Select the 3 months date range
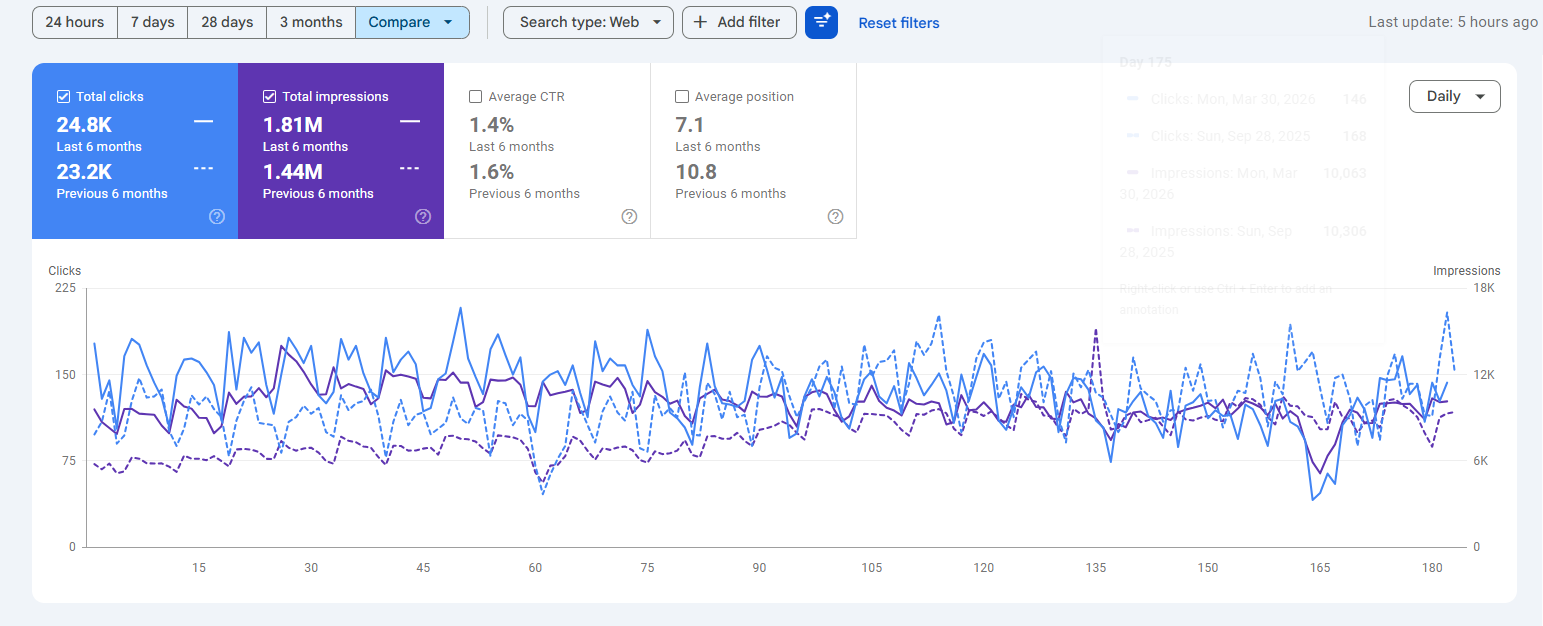1543x626 pixels. (x=311, y=22)
